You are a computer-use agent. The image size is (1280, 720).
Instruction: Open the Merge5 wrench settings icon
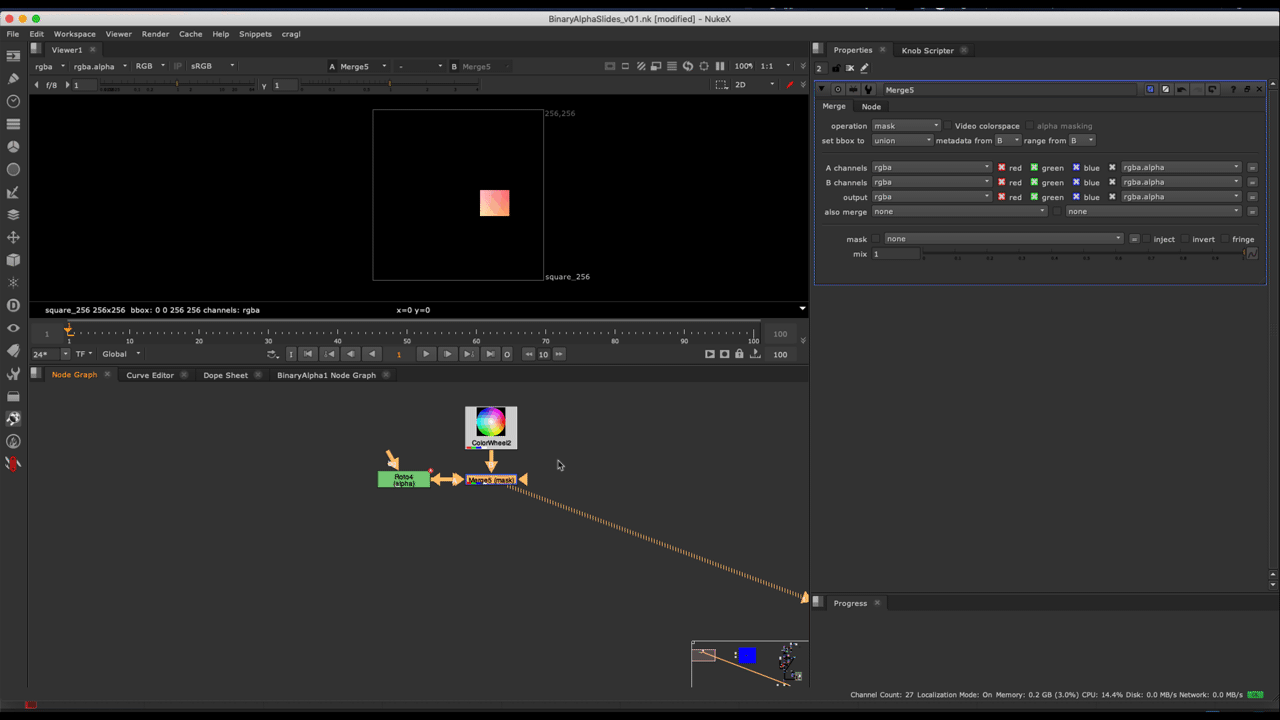(868, 90)
